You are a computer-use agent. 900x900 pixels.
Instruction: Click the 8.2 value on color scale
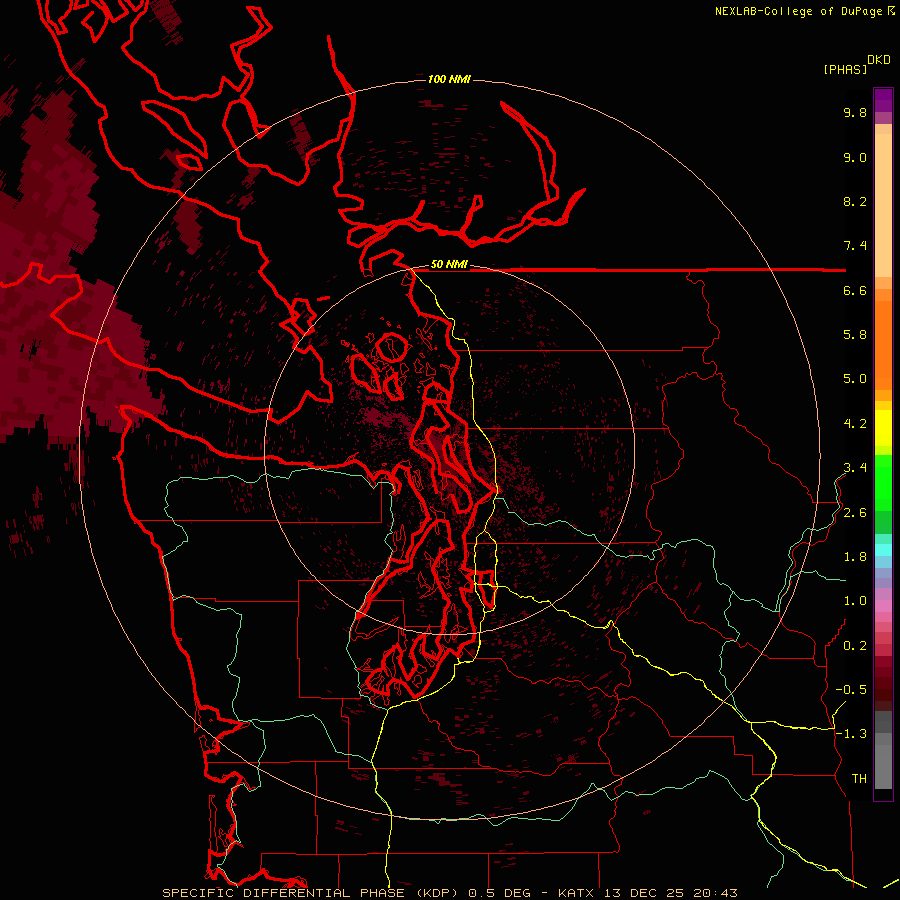point(855,201)
